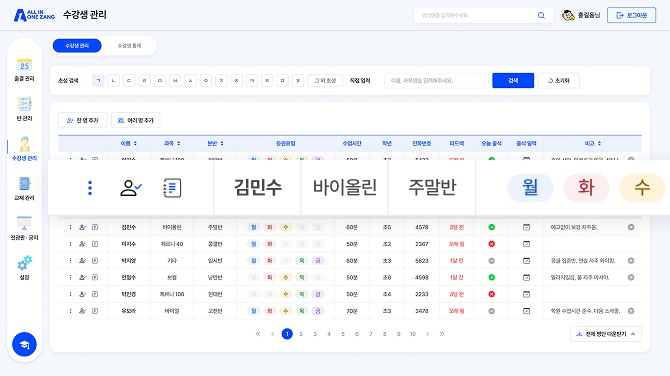Image resolution: width=670 pixels, height=376 pixels.
Task: Open attendance calendar icon for 3478 row
Action: (x=526, y=311)
